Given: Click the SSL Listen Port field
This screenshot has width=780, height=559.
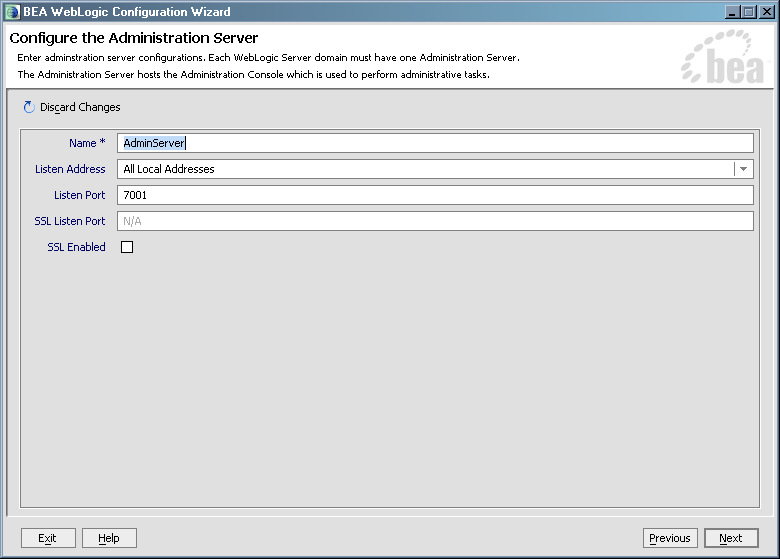Looking at the screenshot, I should 435,221.
